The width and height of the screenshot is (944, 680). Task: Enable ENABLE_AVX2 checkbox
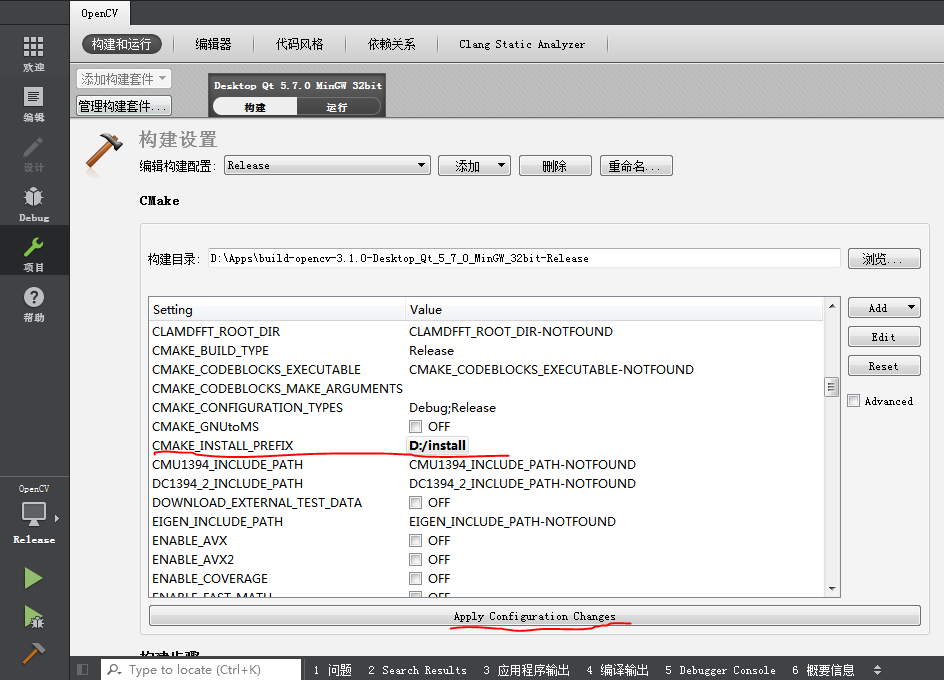tap(415, 560)
